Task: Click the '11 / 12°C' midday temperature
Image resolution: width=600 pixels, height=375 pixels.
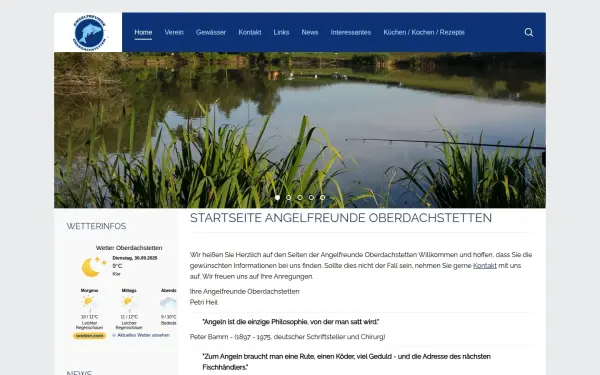Action: pyautogui.click(x=129, y=317)
